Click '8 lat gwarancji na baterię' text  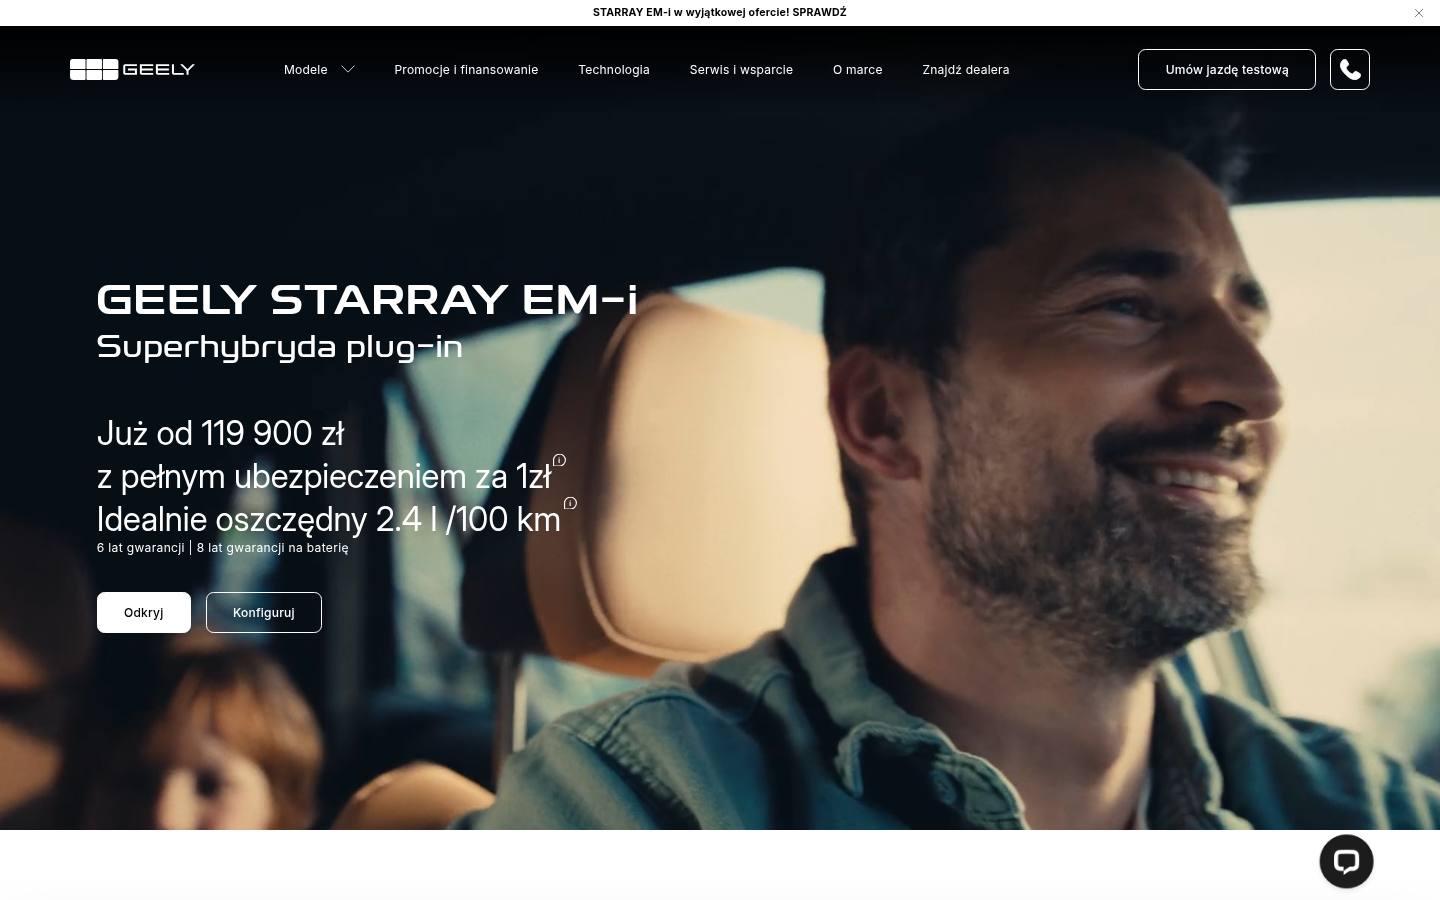tap(273, 547)
